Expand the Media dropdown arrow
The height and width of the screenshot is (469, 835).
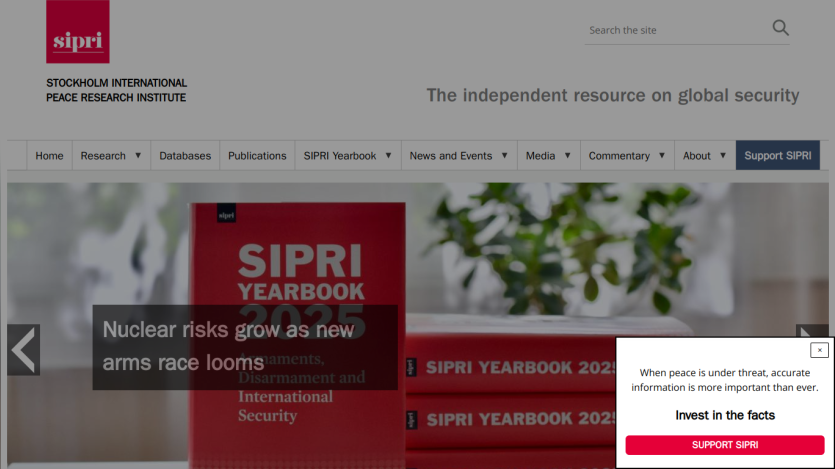point(568,155)
